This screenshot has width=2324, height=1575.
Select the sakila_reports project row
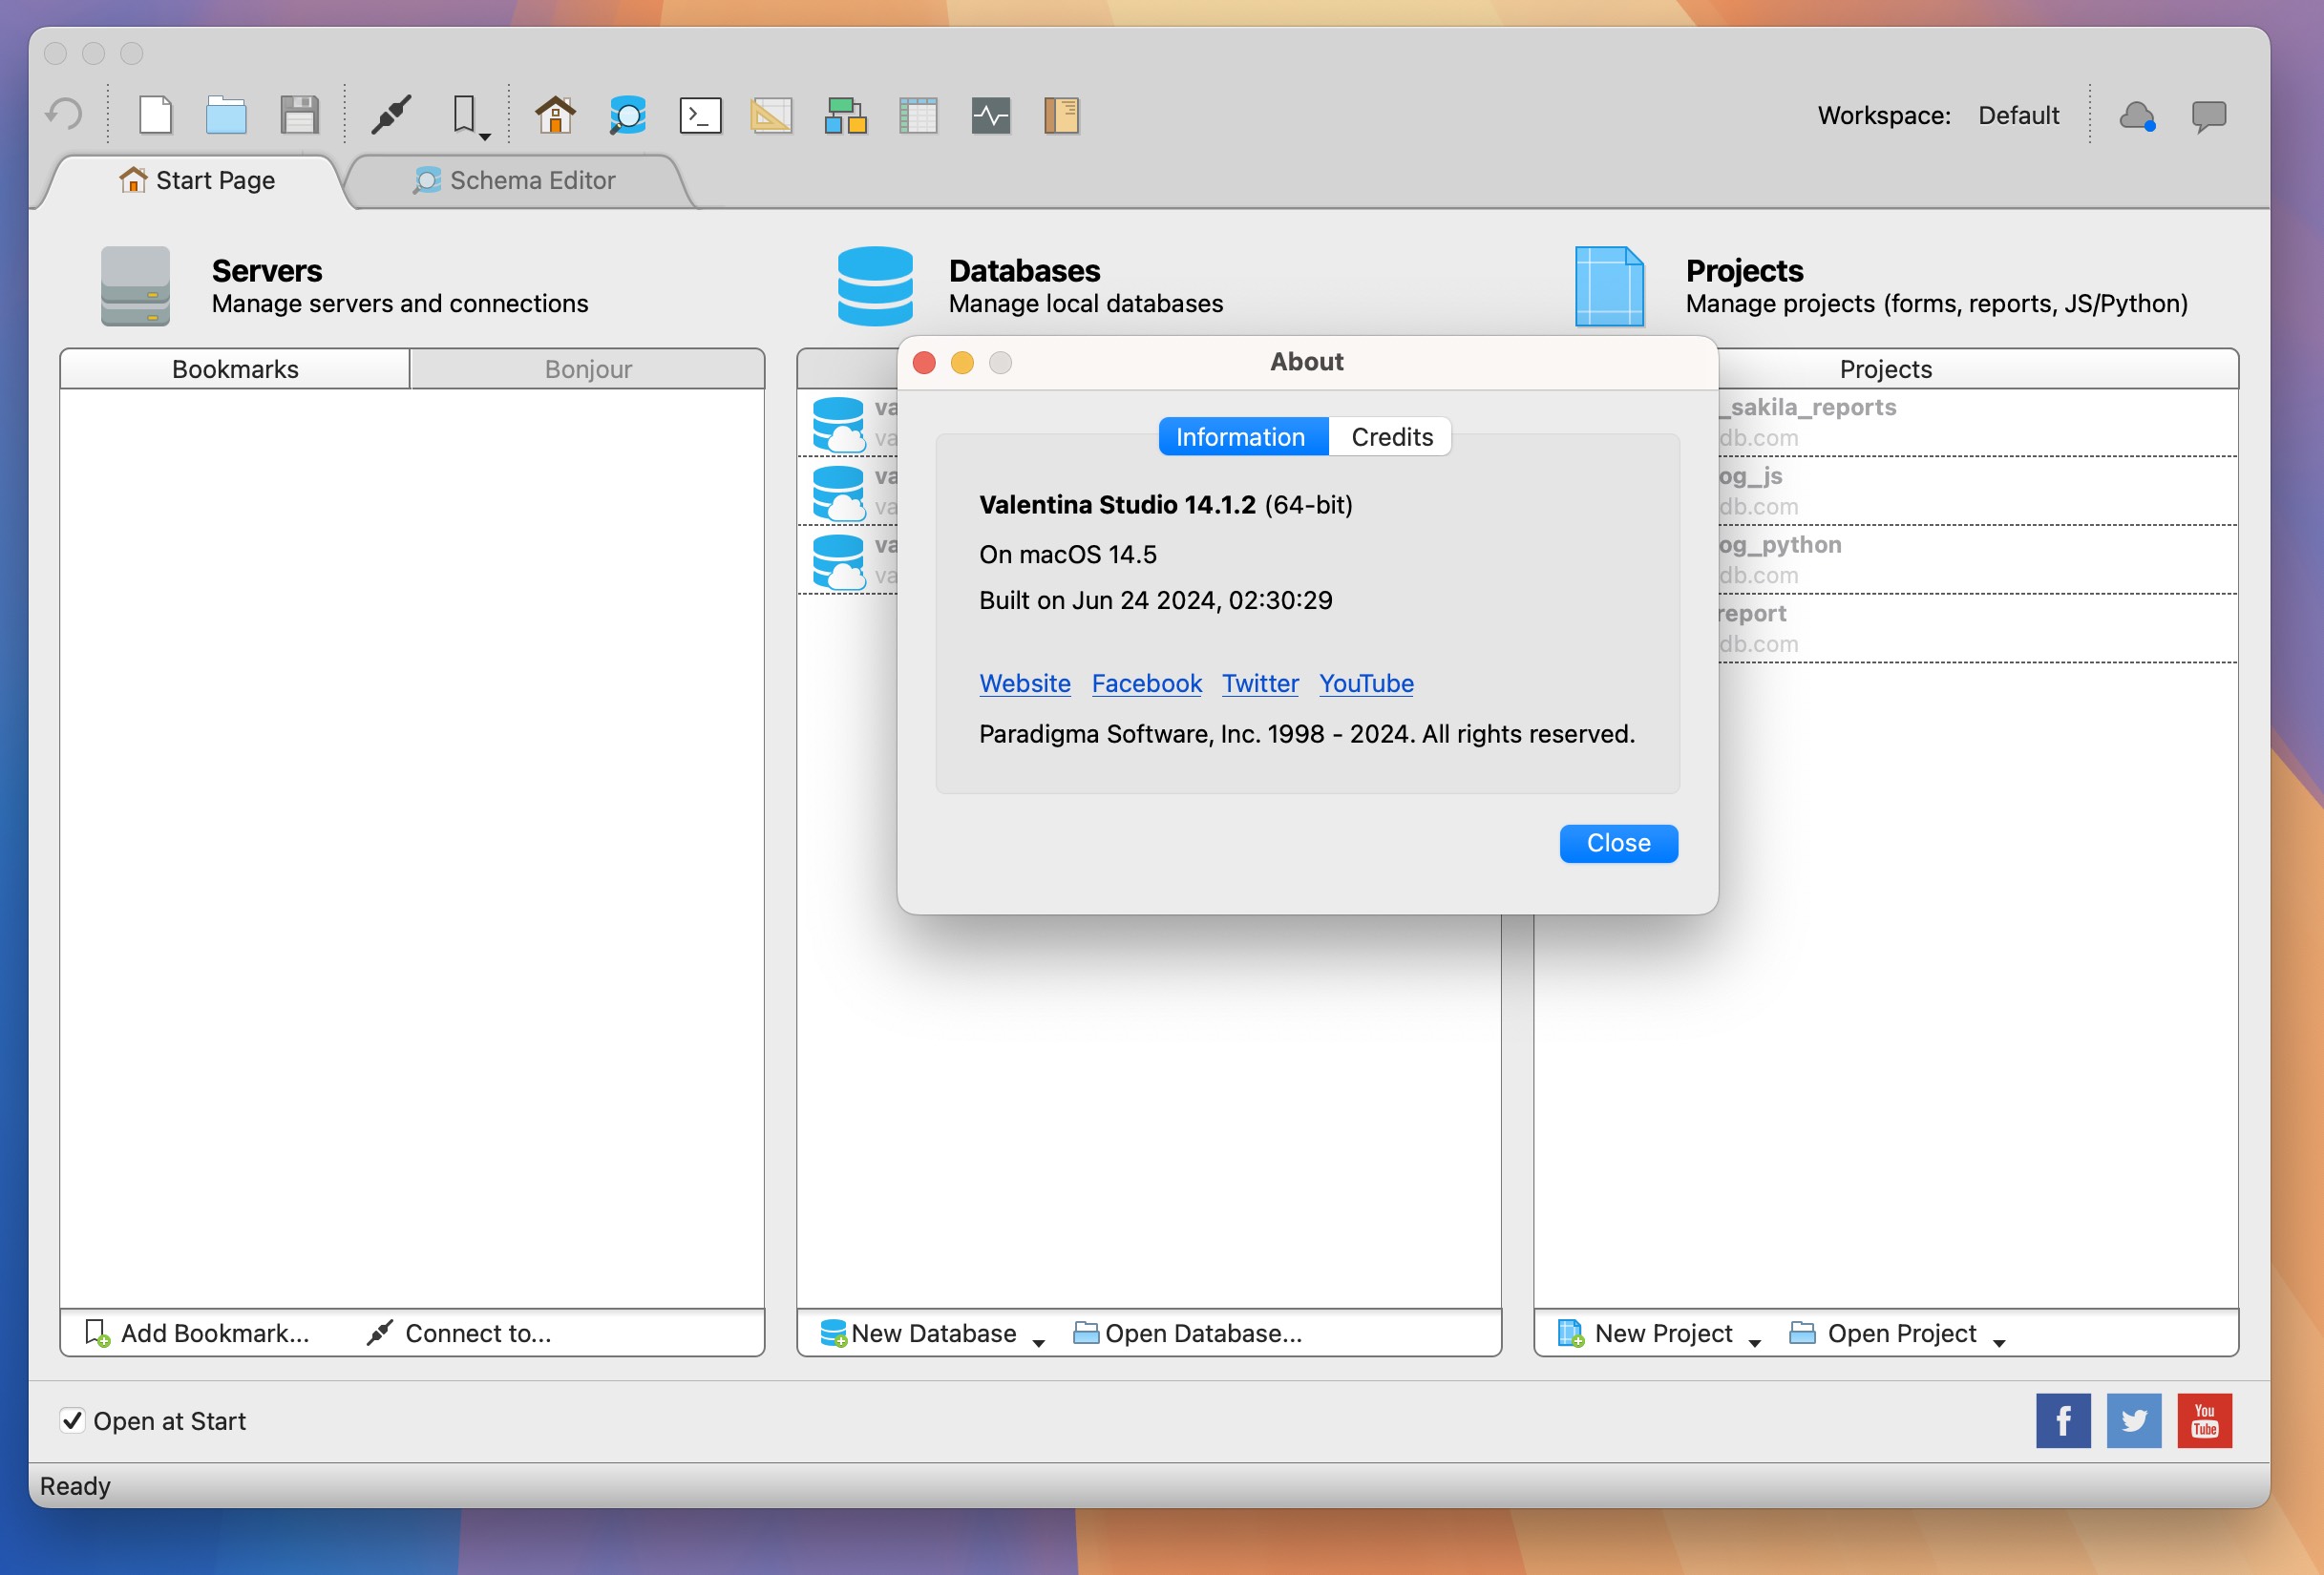[x=1978, y=422]
